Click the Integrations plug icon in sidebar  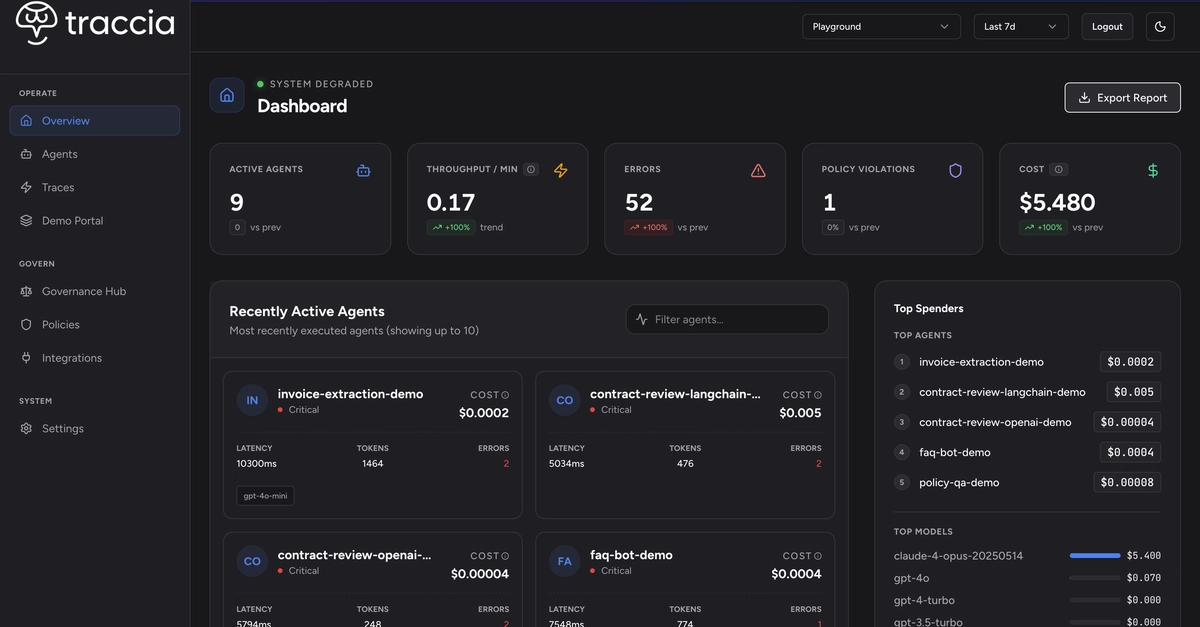[x=26, y=358]
